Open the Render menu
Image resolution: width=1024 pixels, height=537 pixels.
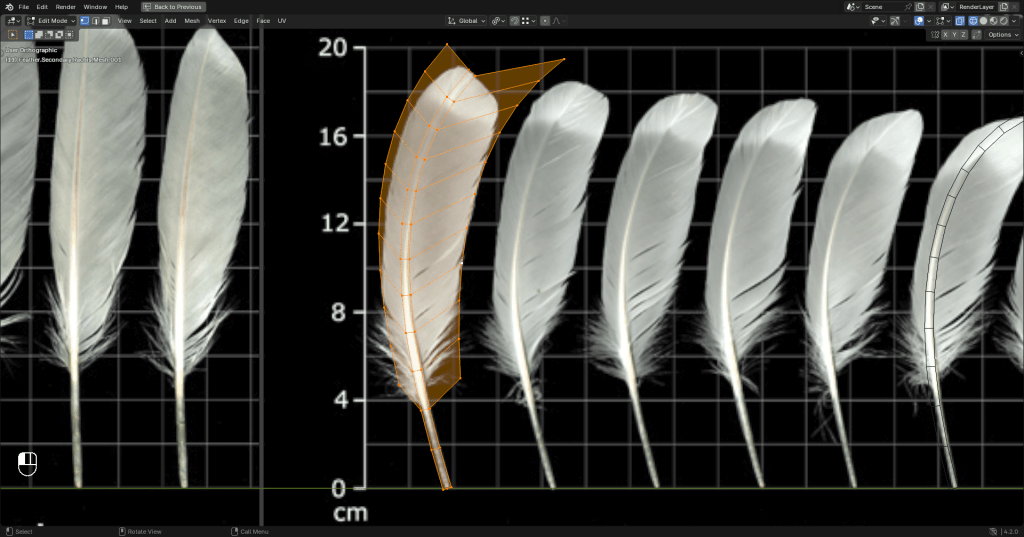pos(65,7)
